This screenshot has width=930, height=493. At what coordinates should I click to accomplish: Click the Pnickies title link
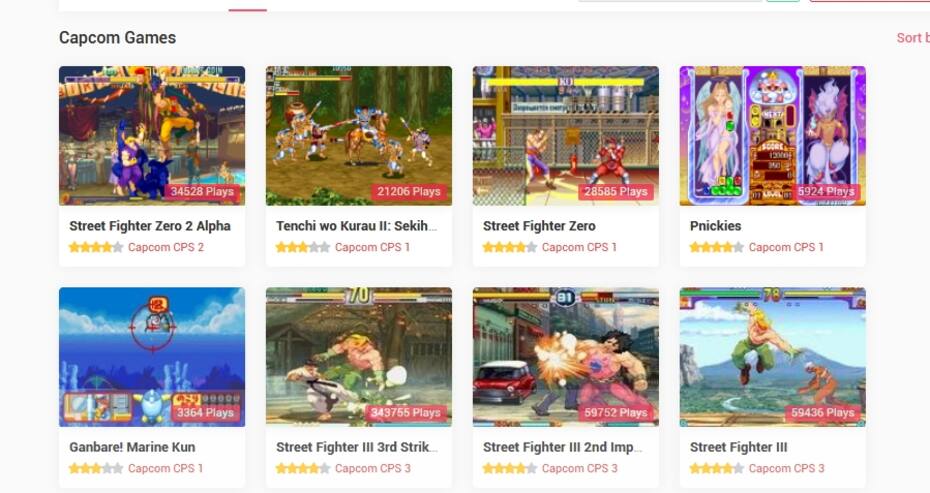715,226
